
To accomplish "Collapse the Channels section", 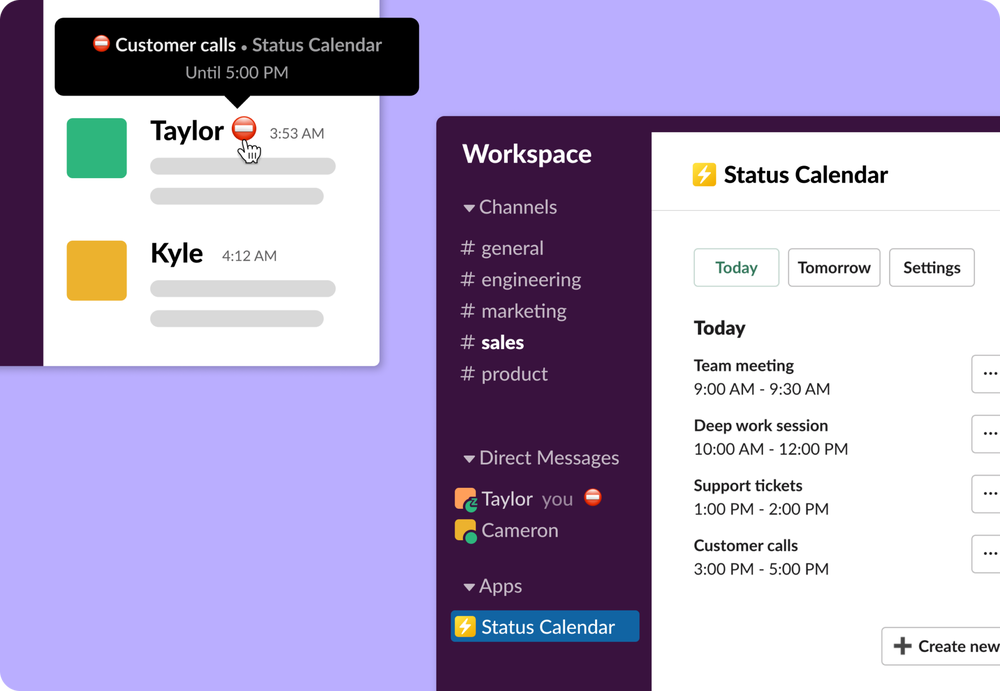I will pos(469,208).
